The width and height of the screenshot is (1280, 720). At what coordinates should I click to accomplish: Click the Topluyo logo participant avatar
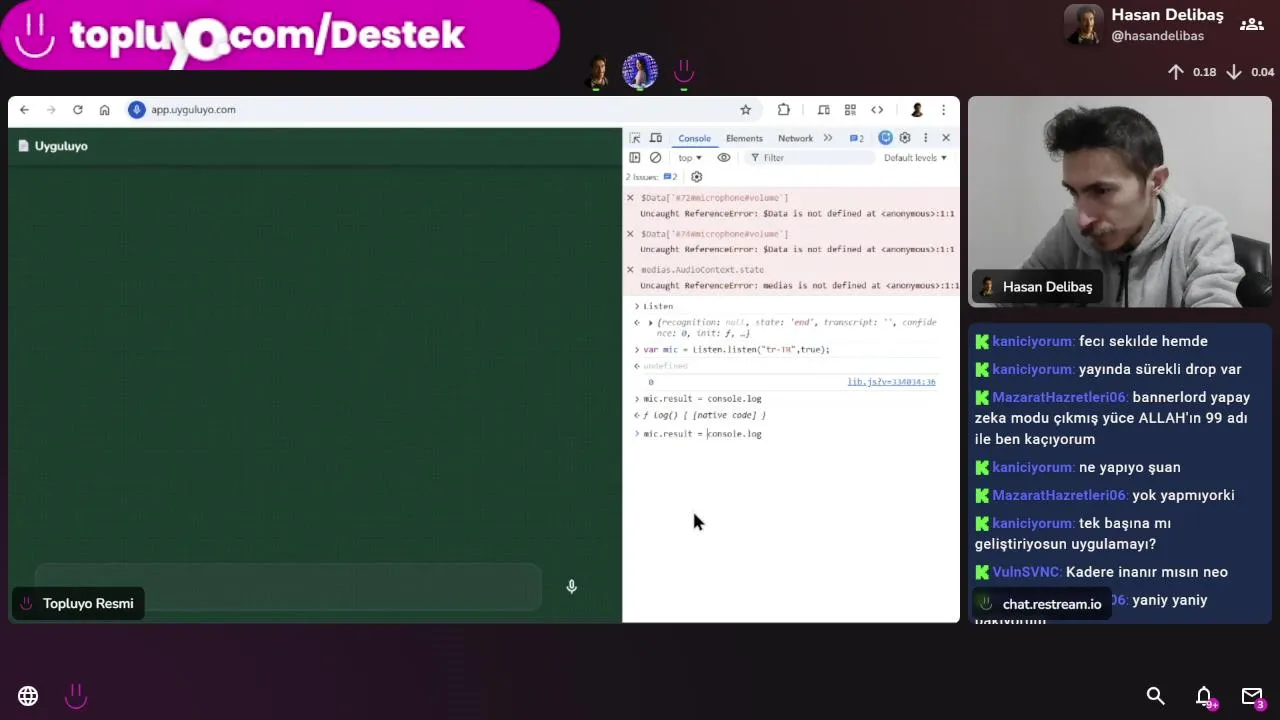pyautogui.click(x=684, y=72)
